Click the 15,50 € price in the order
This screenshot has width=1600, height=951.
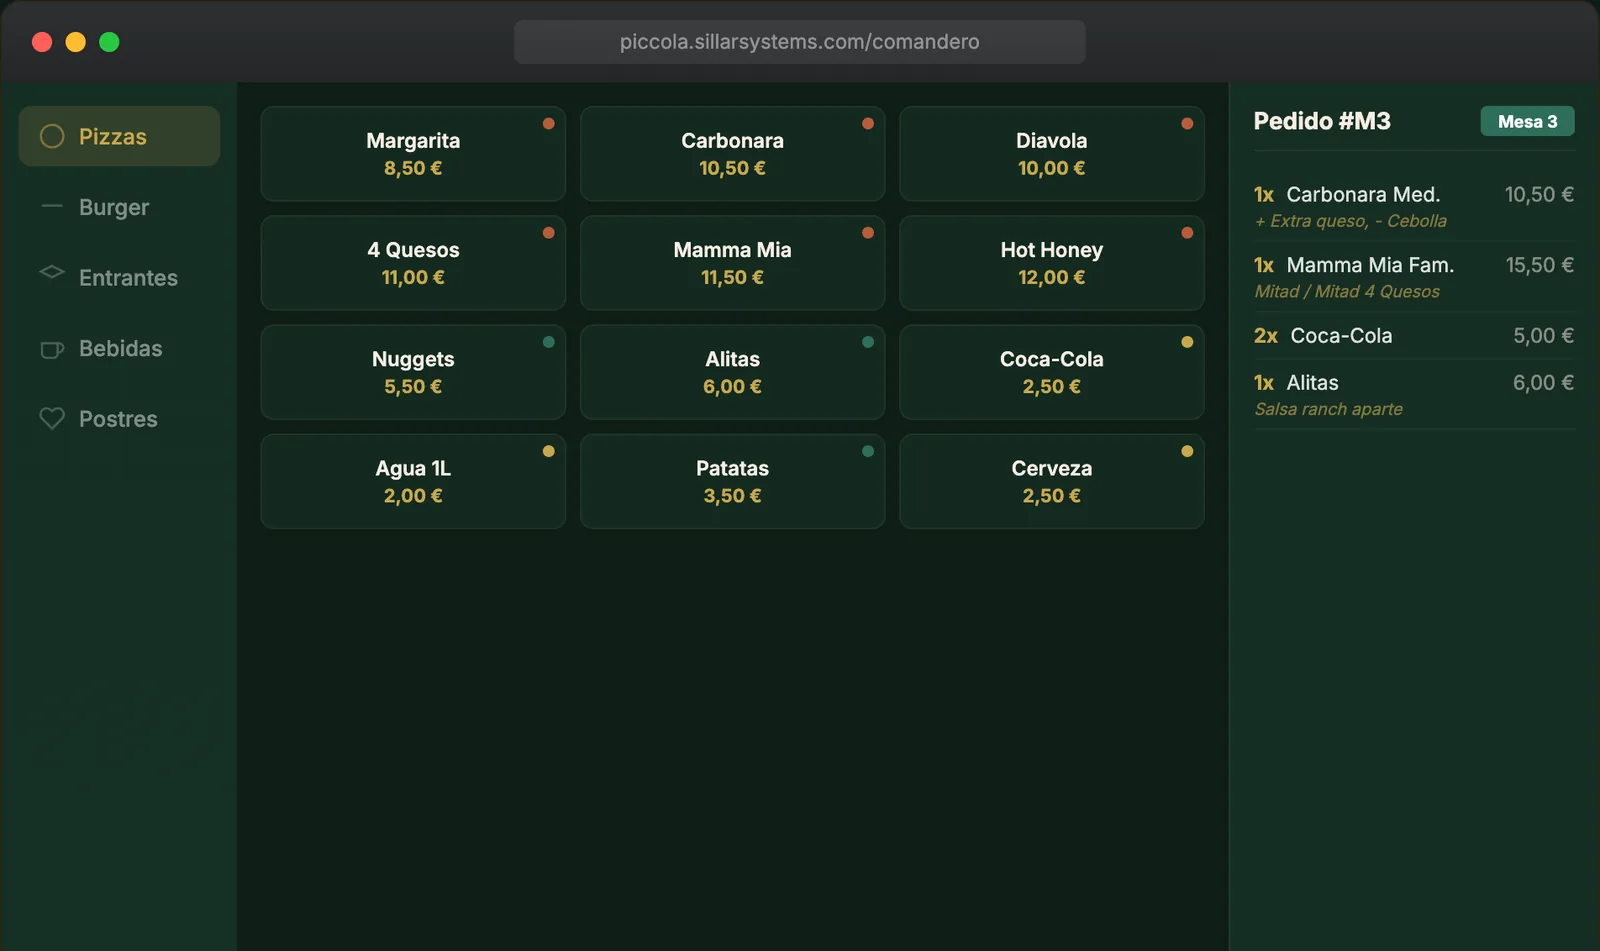(1540, 265)
